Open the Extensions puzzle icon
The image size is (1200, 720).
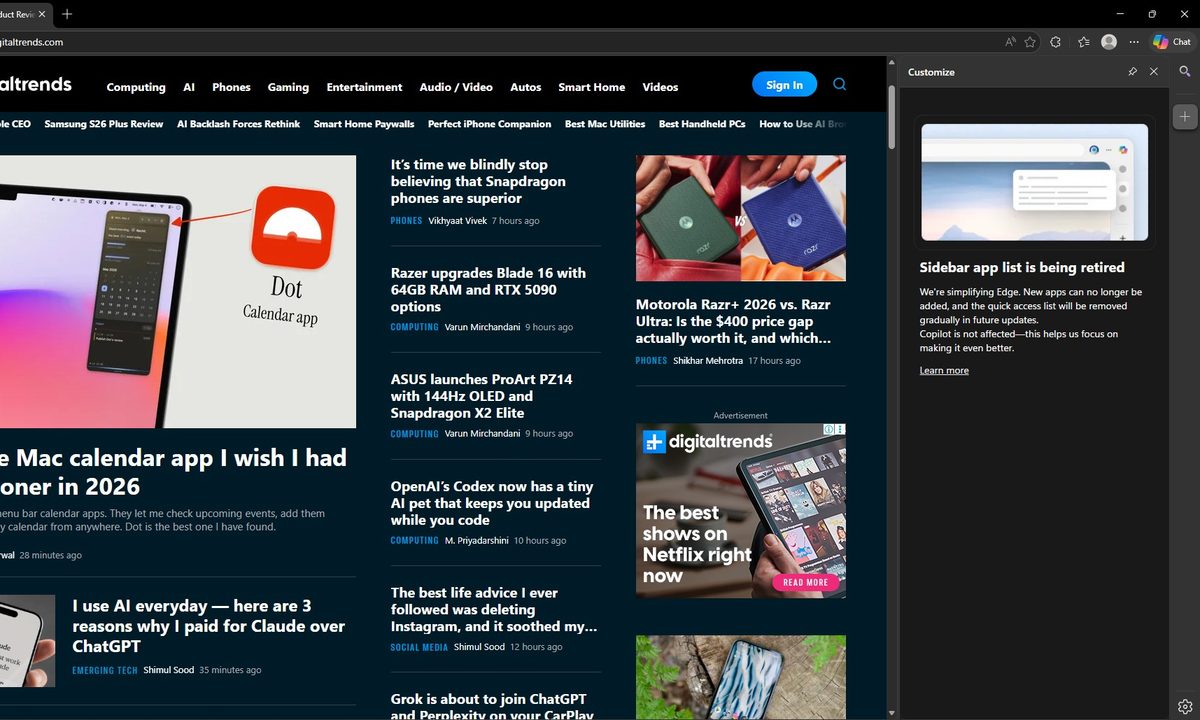coord(1056,42)
